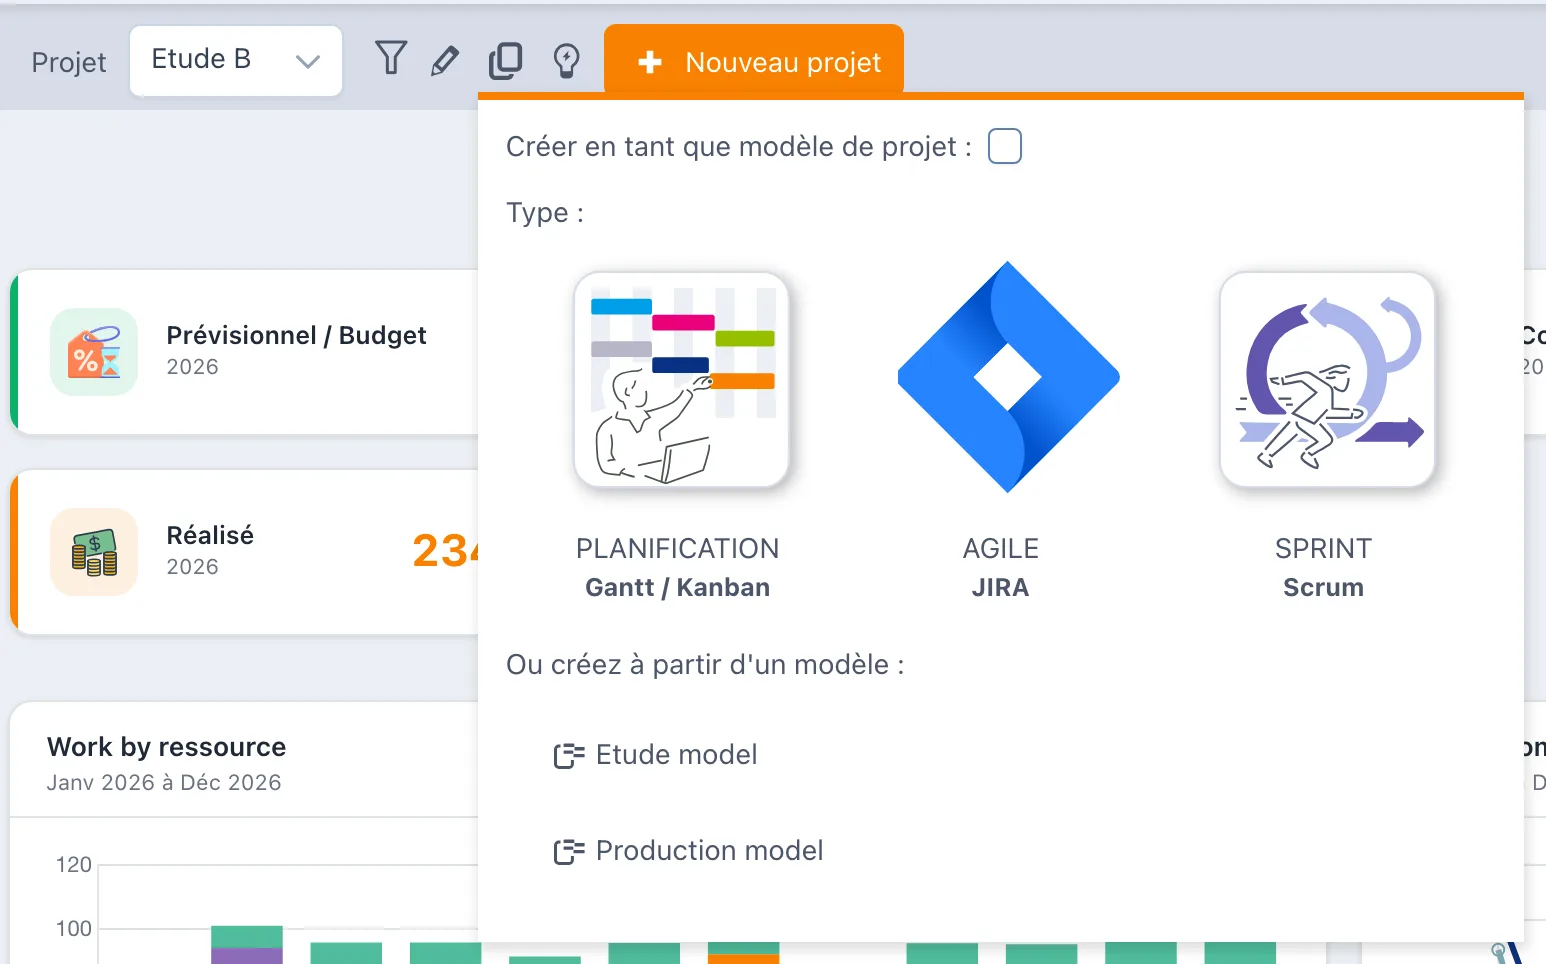Click the 'Projet' label in the toolbar

coord(69,62)
